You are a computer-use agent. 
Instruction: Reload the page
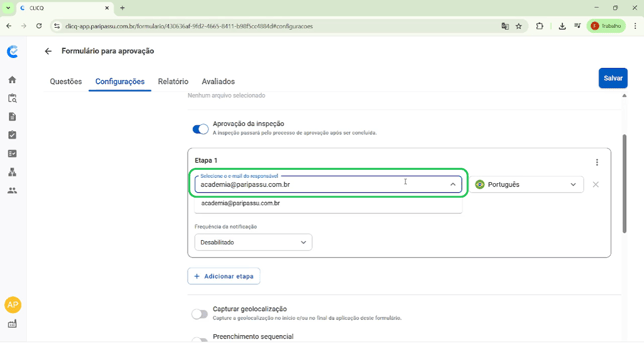pos(39,26)
